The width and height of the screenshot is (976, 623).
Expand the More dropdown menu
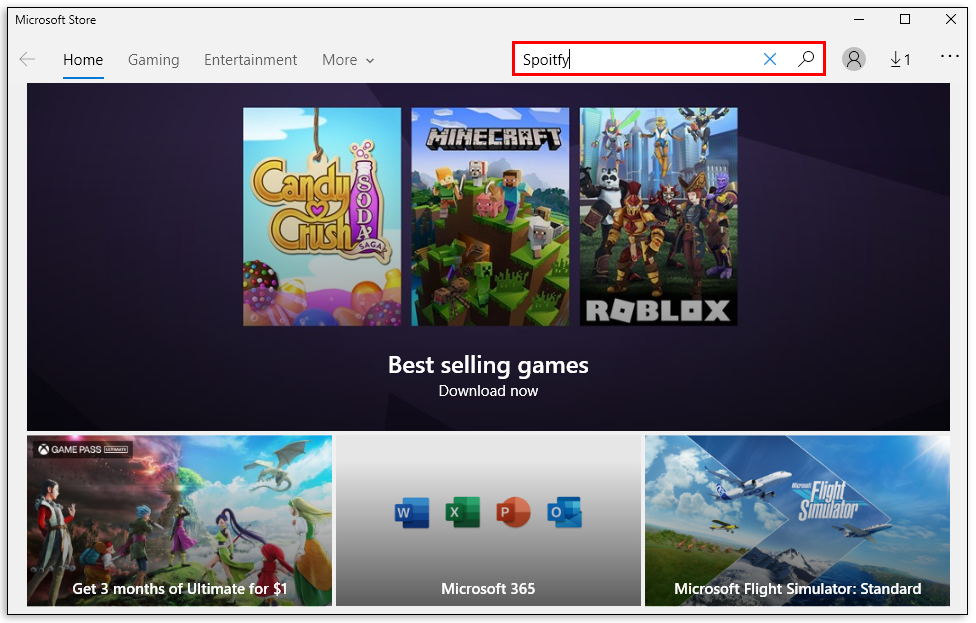click(x=348, y=60)
